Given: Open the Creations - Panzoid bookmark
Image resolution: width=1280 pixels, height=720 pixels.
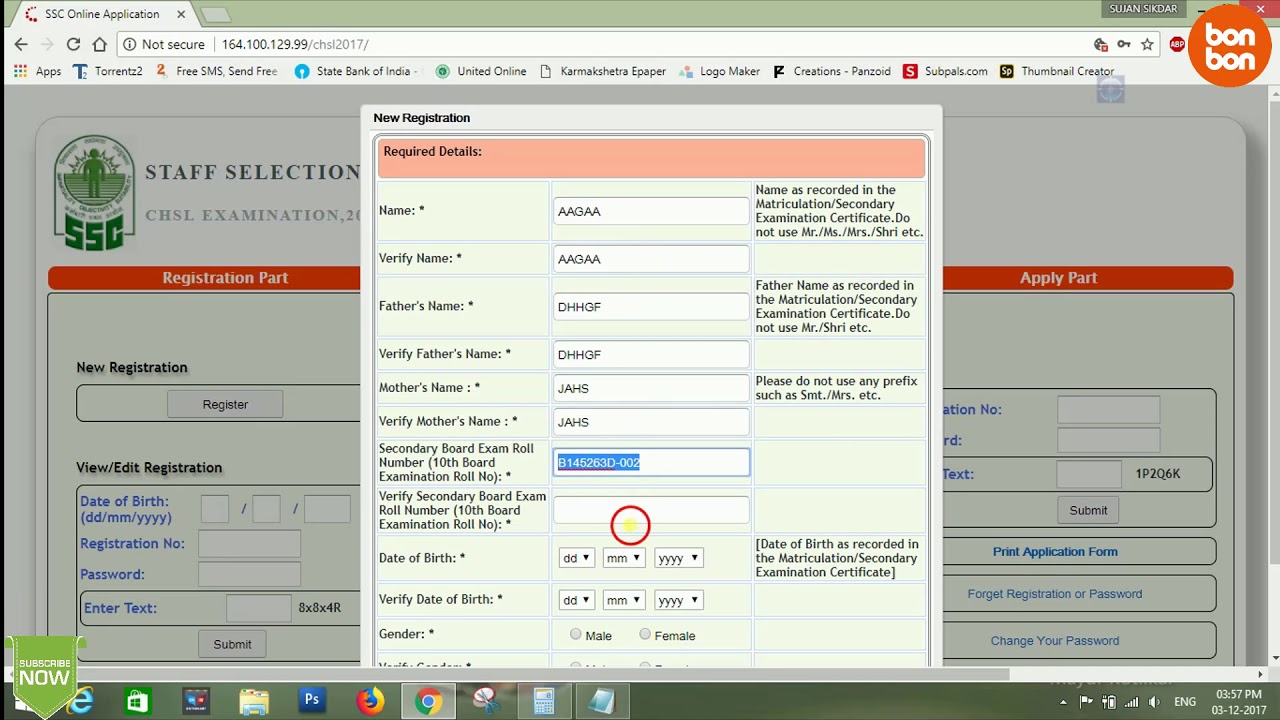Looking at the screenshot, I should (x=831, y=71).
